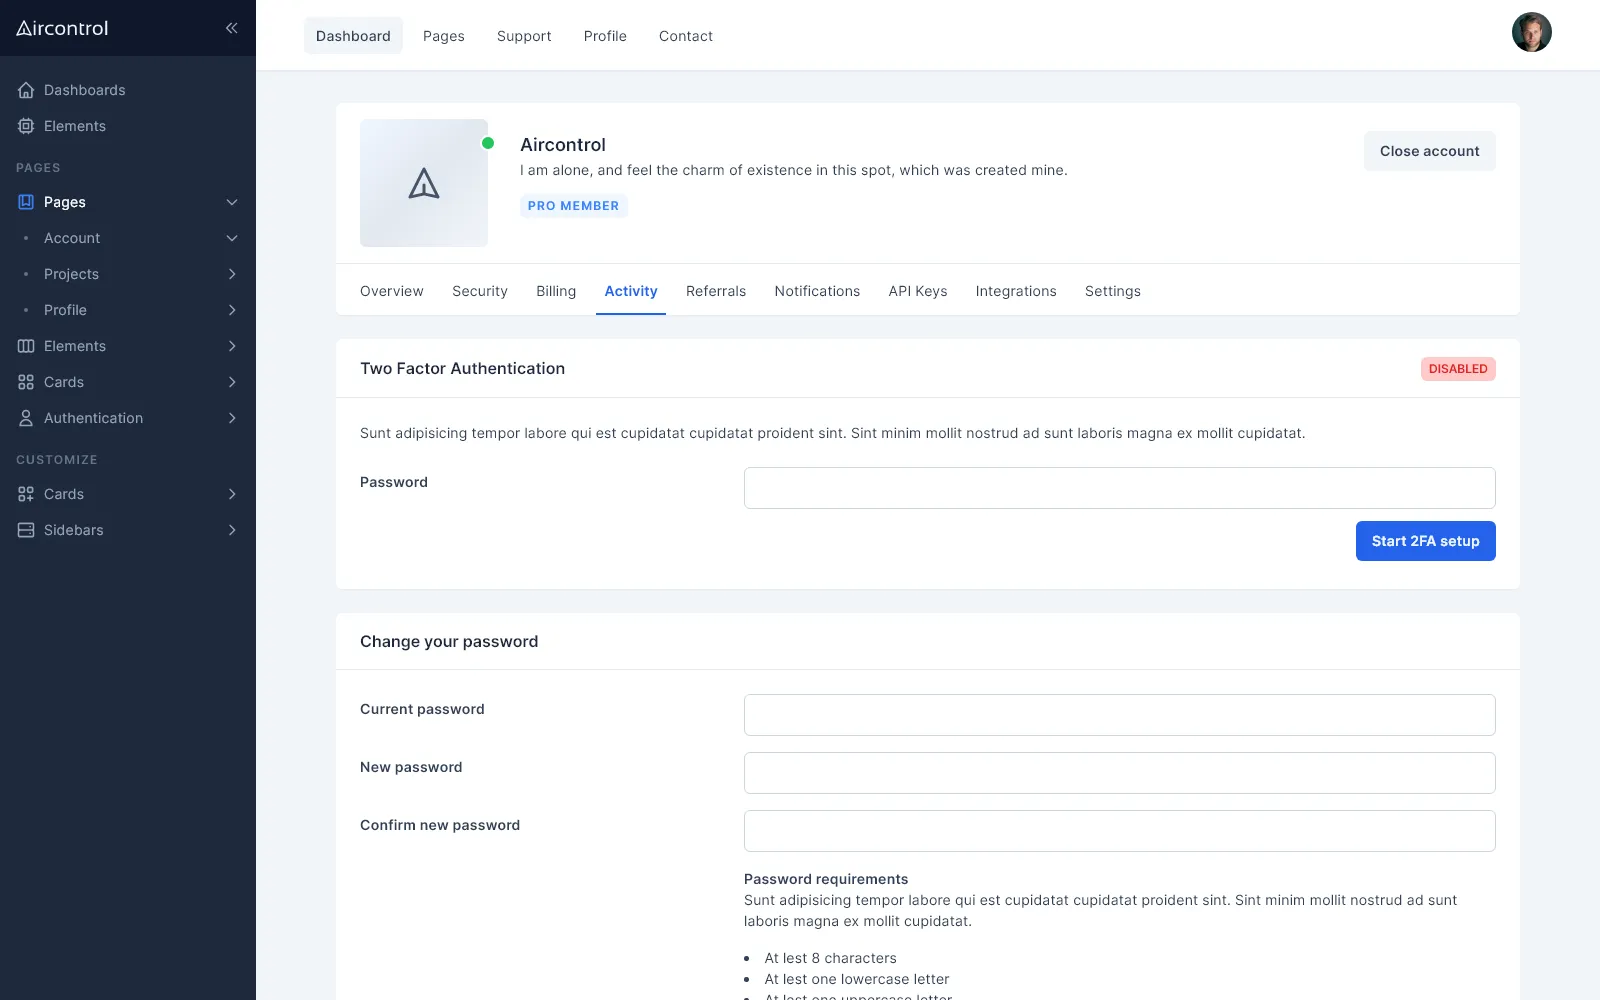Switch to the API Keys tab

(x=918, y=291)
